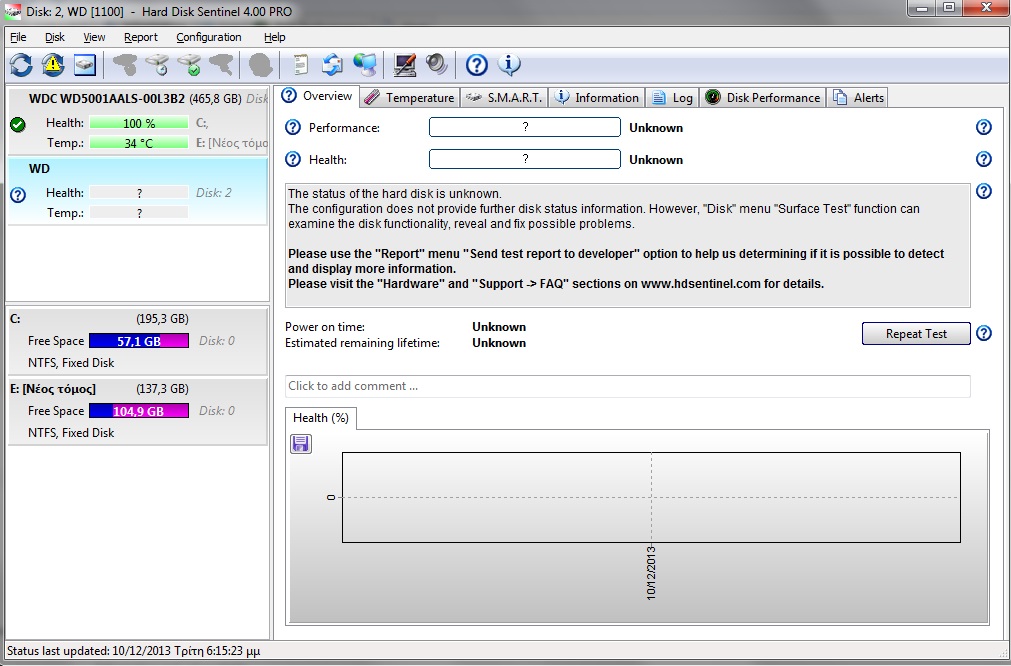Click Estimated remaining lifetime Unknown value
Viewport: 1011px width, 666px height.
499,343
